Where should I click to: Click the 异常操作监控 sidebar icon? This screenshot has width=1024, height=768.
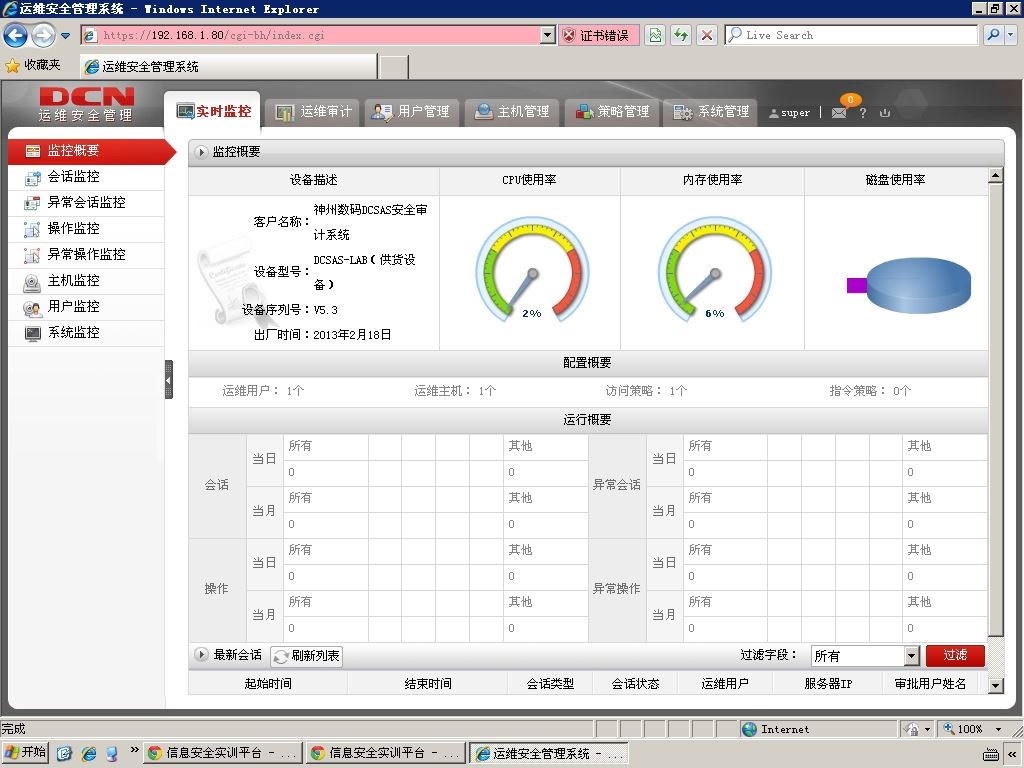click(x=32, y=255)
